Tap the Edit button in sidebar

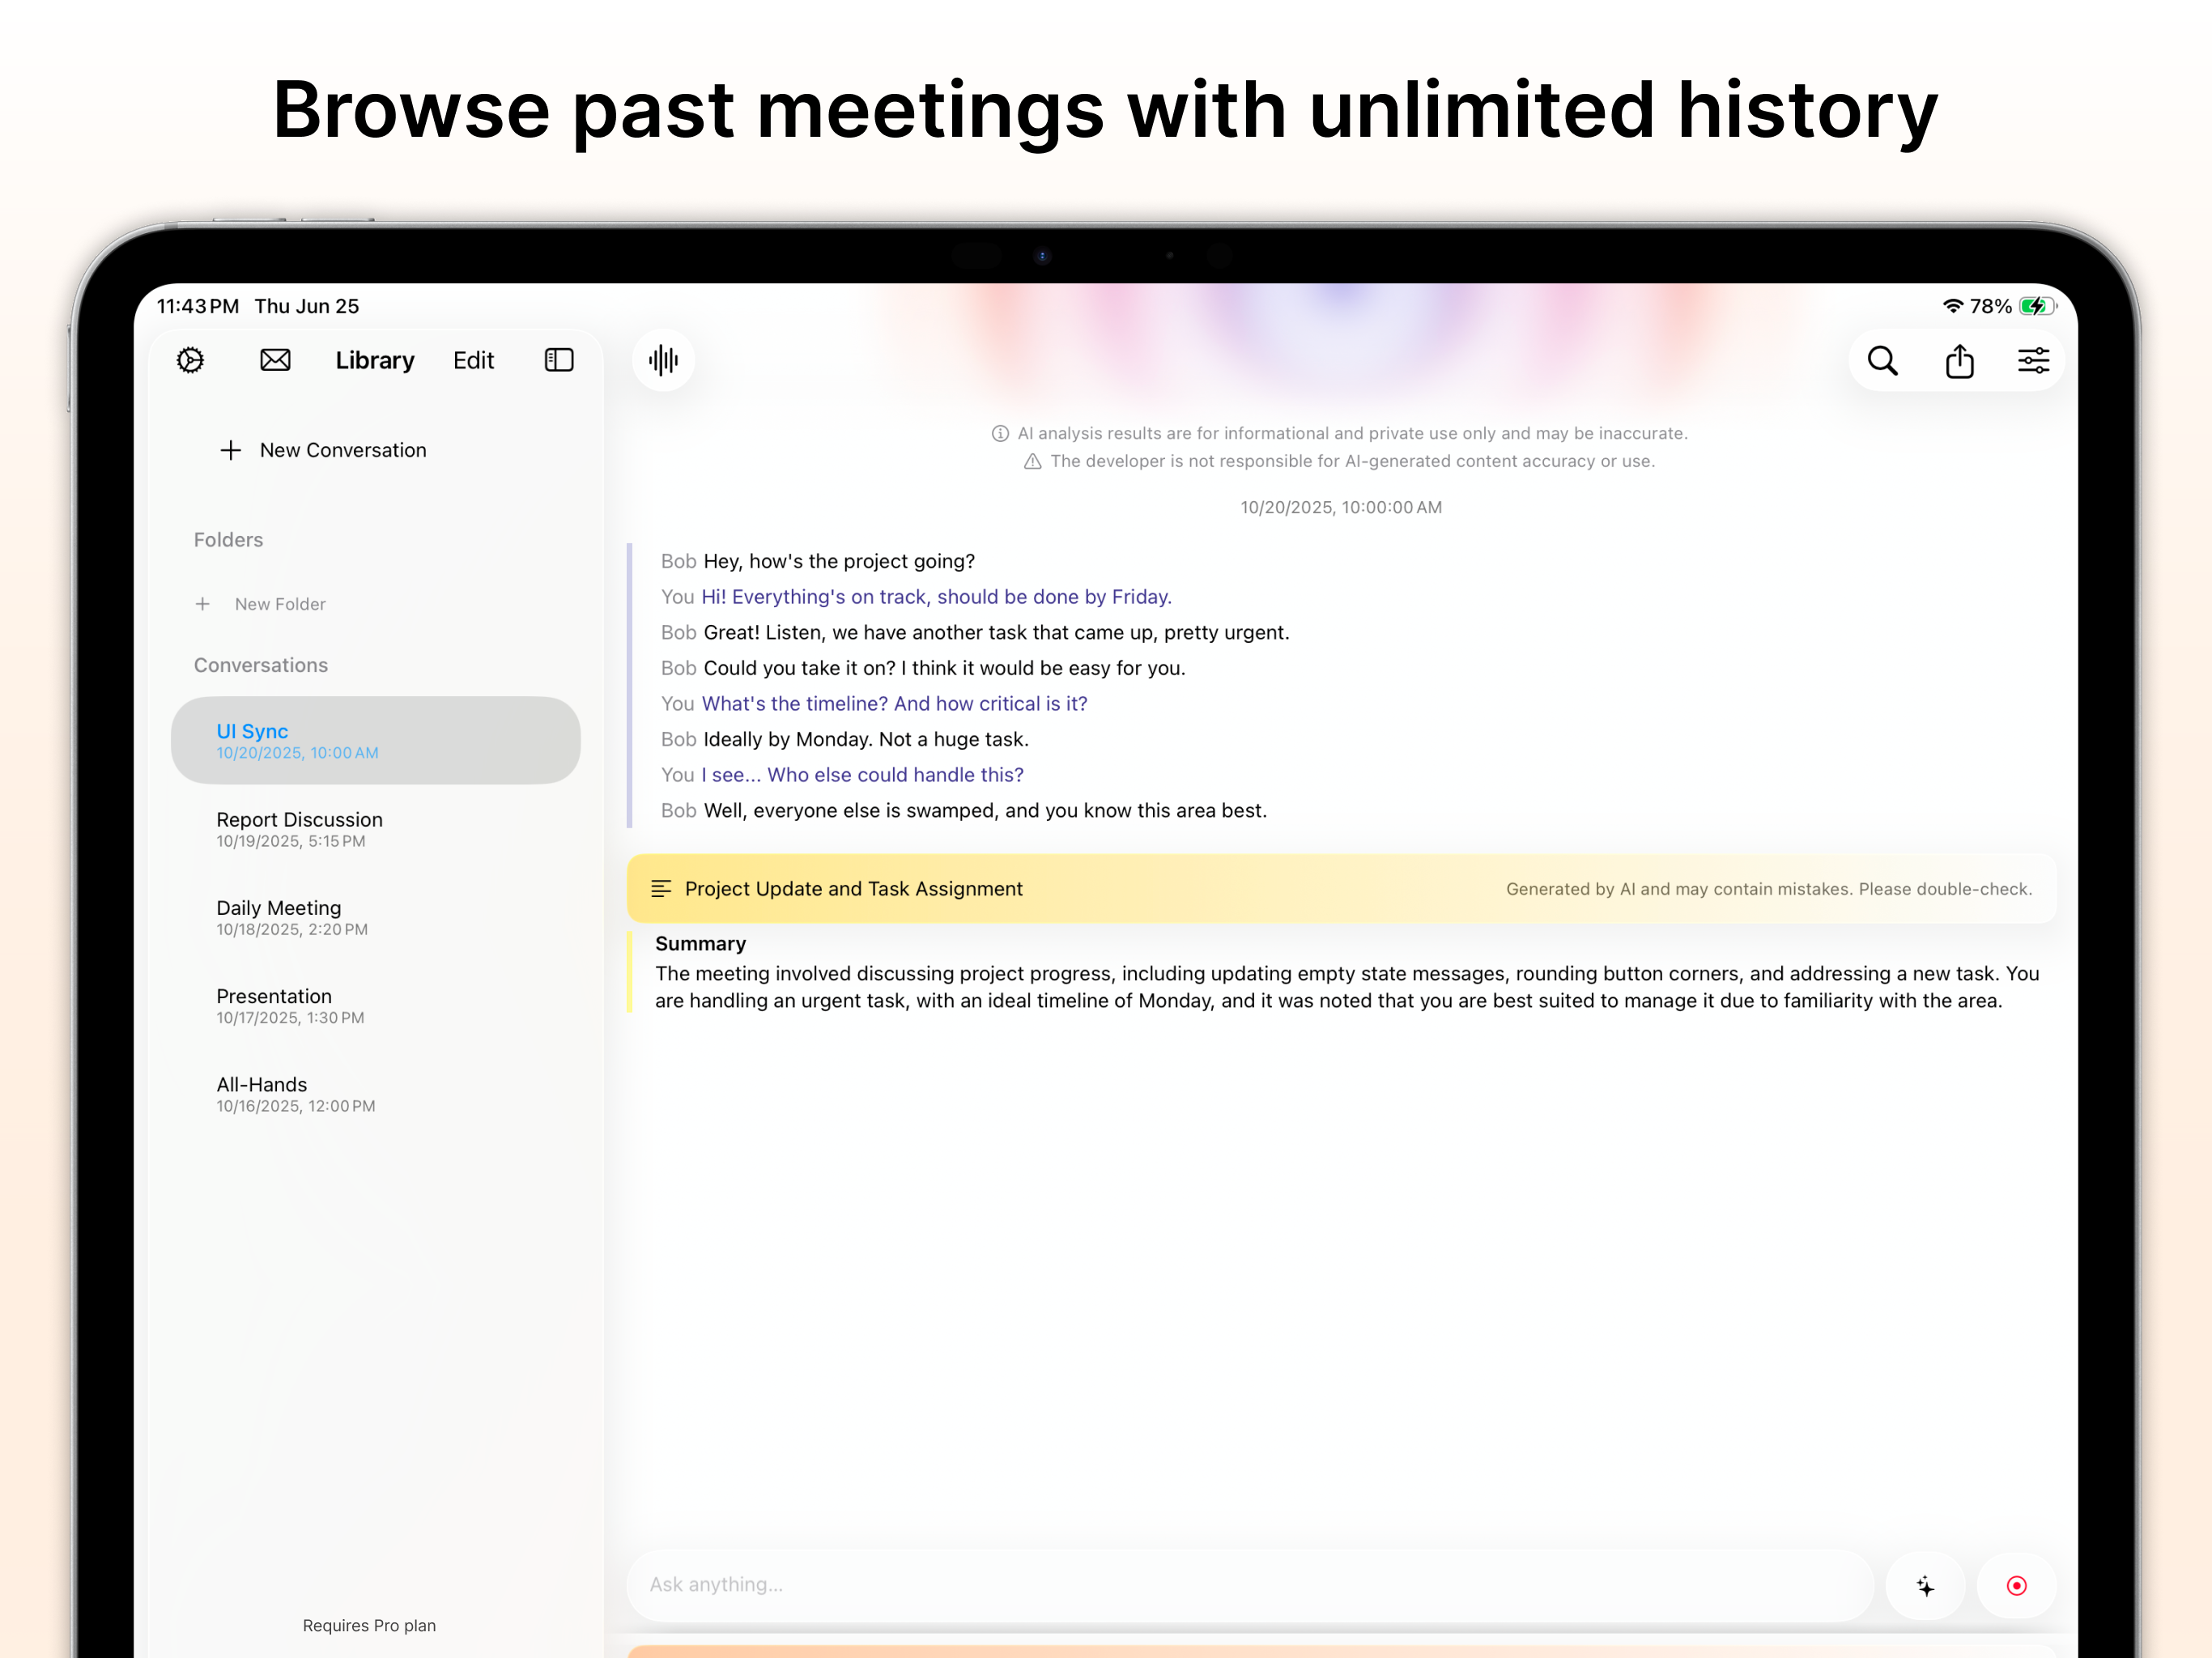473,360
